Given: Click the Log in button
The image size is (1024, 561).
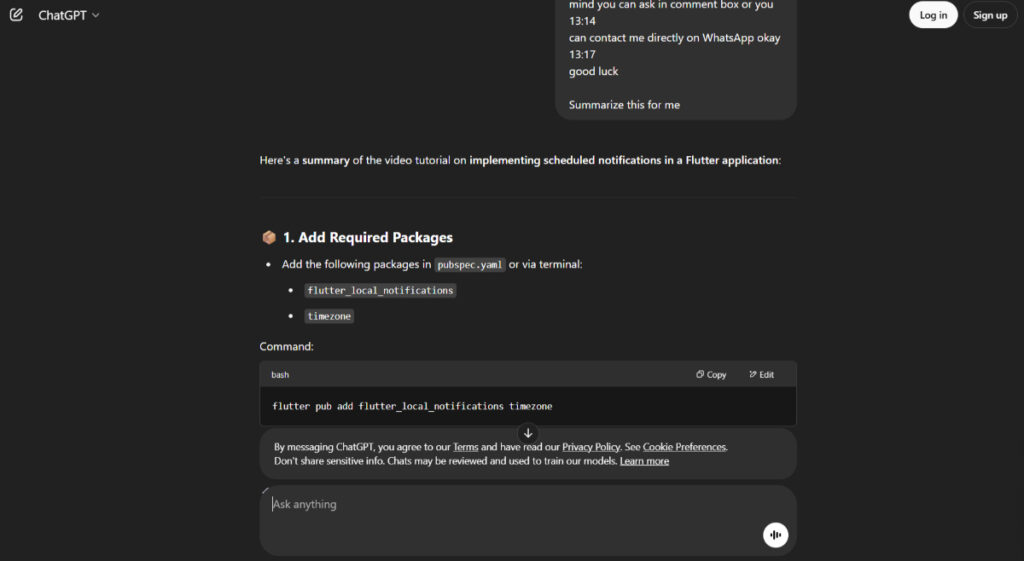Looking at the screenshot, I should [x=933, y=15].
